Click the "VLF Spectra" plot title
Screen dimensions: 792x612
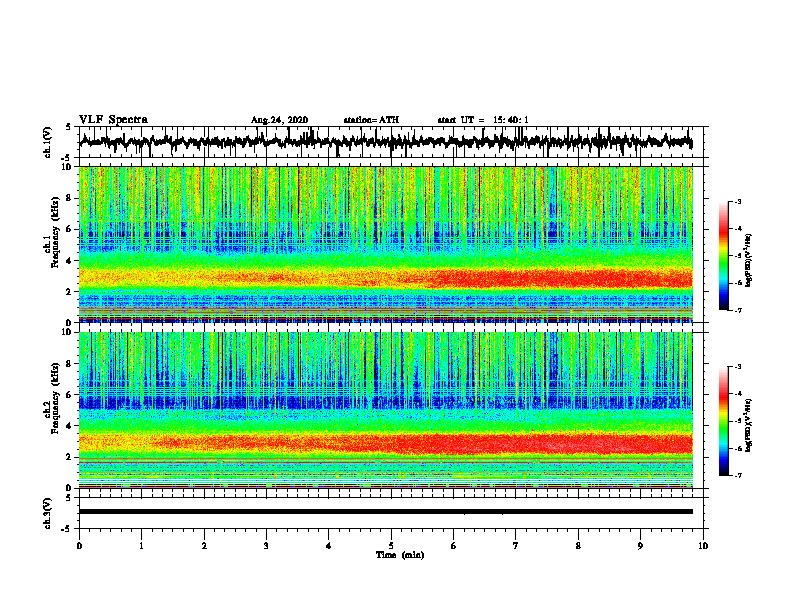113,120
